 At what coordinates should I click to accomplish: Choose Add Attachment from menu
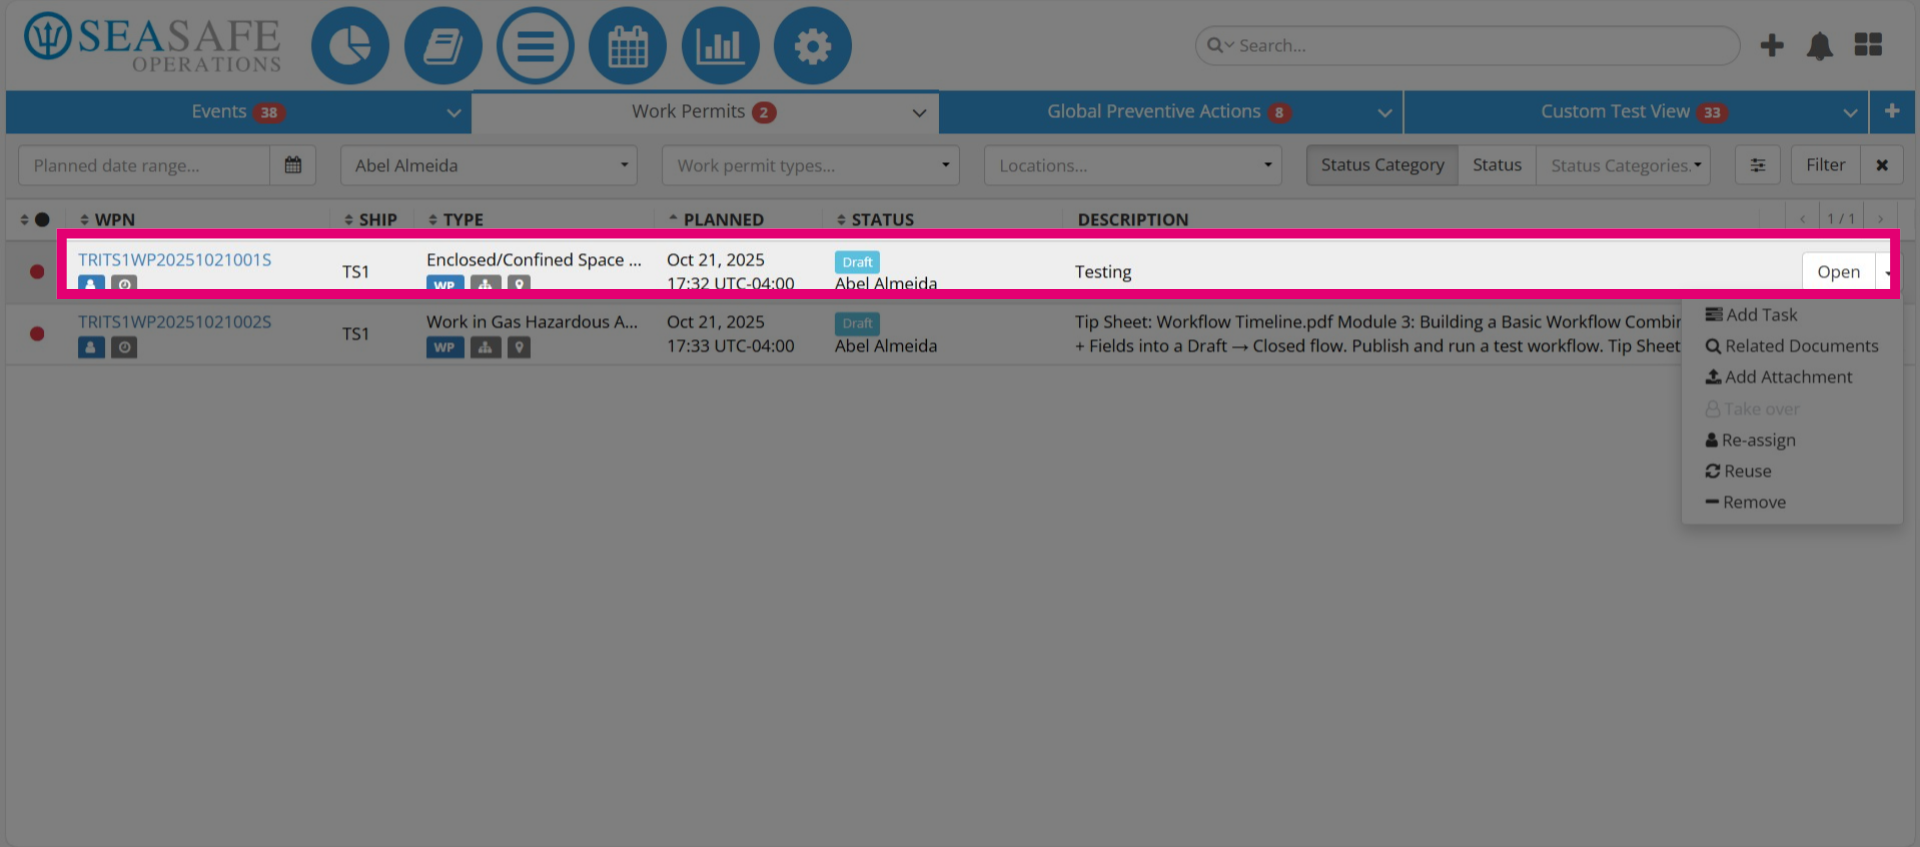(x=1779, y=377)
